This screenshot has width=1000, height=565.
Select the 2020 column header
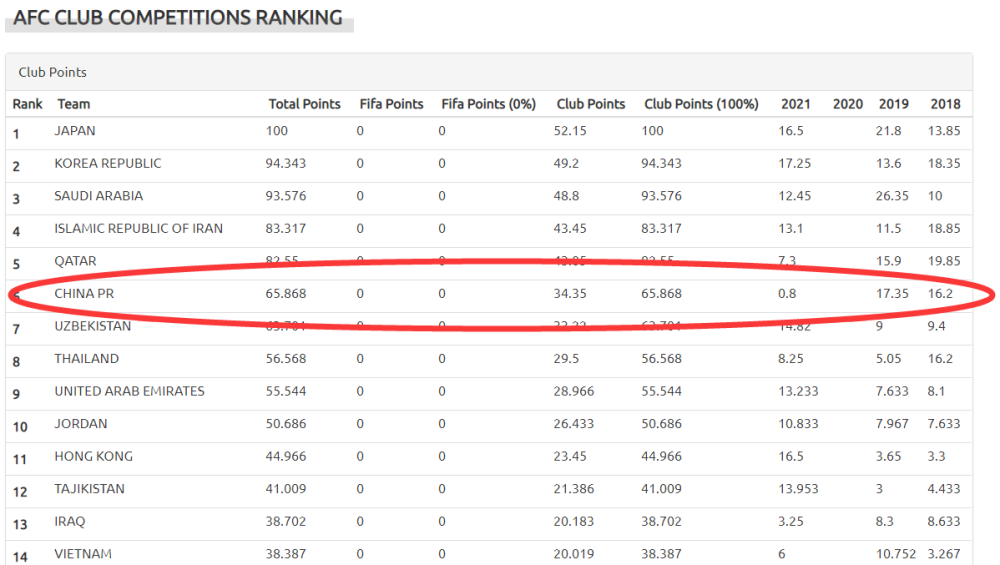pyautogui.click(x=848, y=104)
